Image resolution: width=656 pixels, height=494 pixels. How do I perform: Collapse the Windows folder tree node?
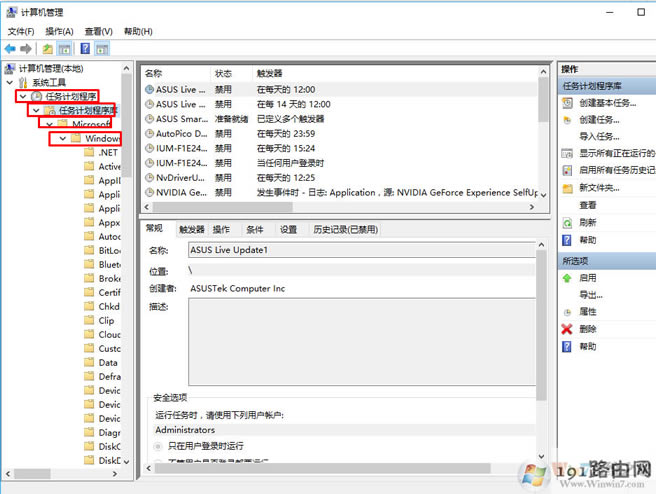62,138
